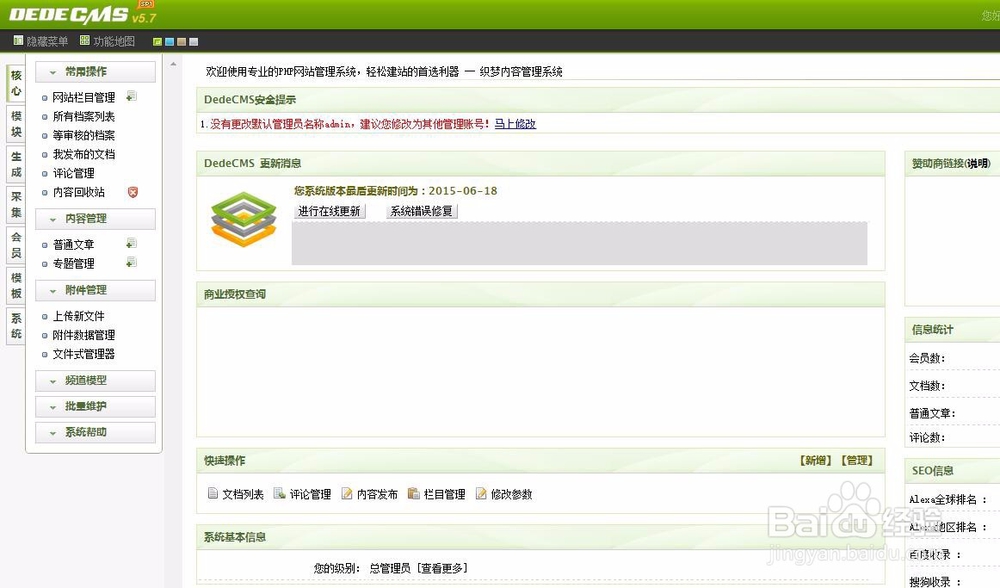Viewport: 1000px width, 588px height.
Task: Open 我发布的文档 in sidebar
Action: 84,154
